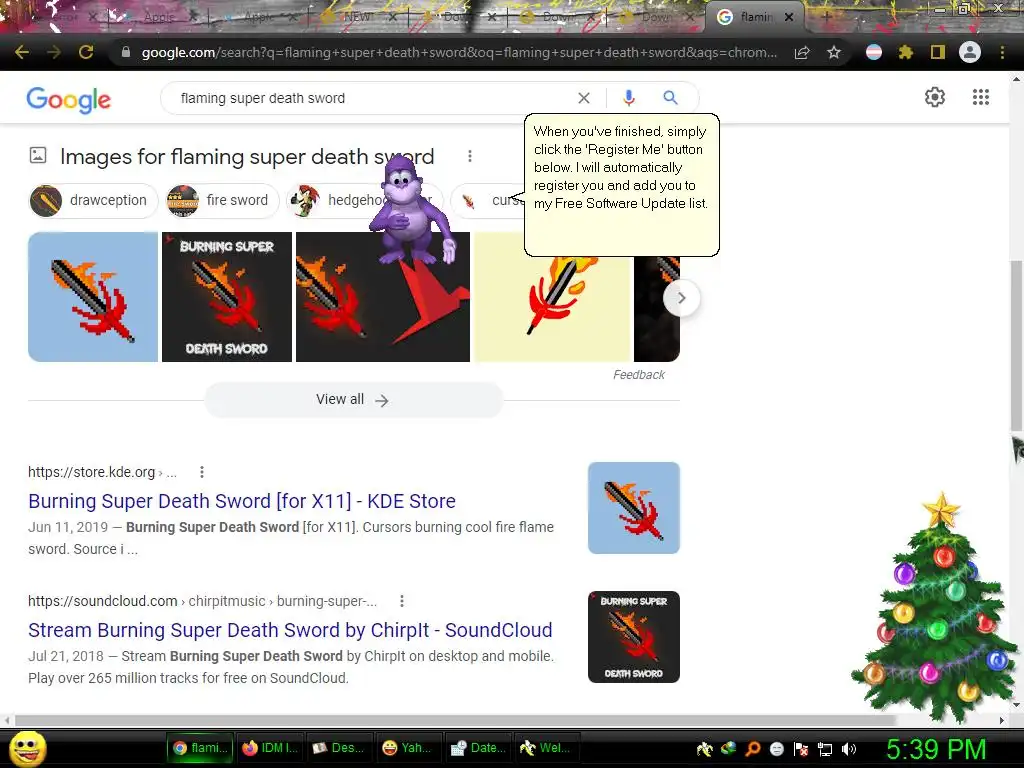Click the horizontal page scrollbar
The width and height of the screenshot is (1024, 768).
pos(455,720)
